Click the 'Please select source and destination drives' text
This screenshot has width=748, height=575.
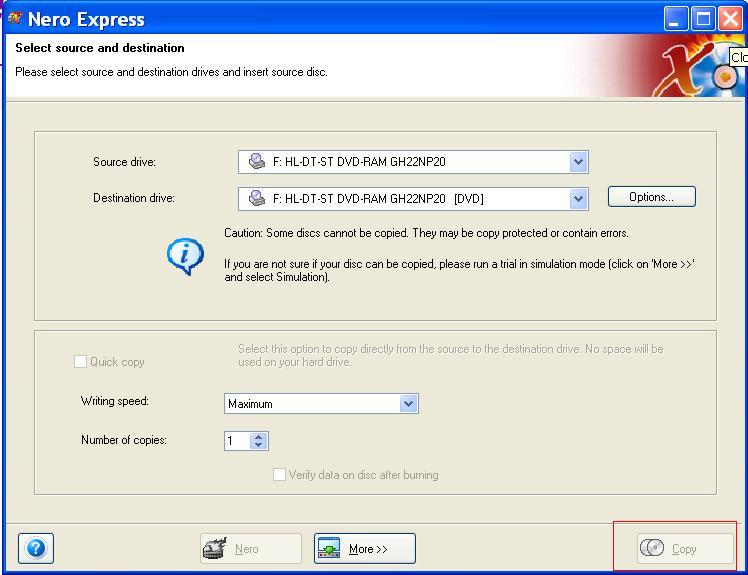pos(171,72)
